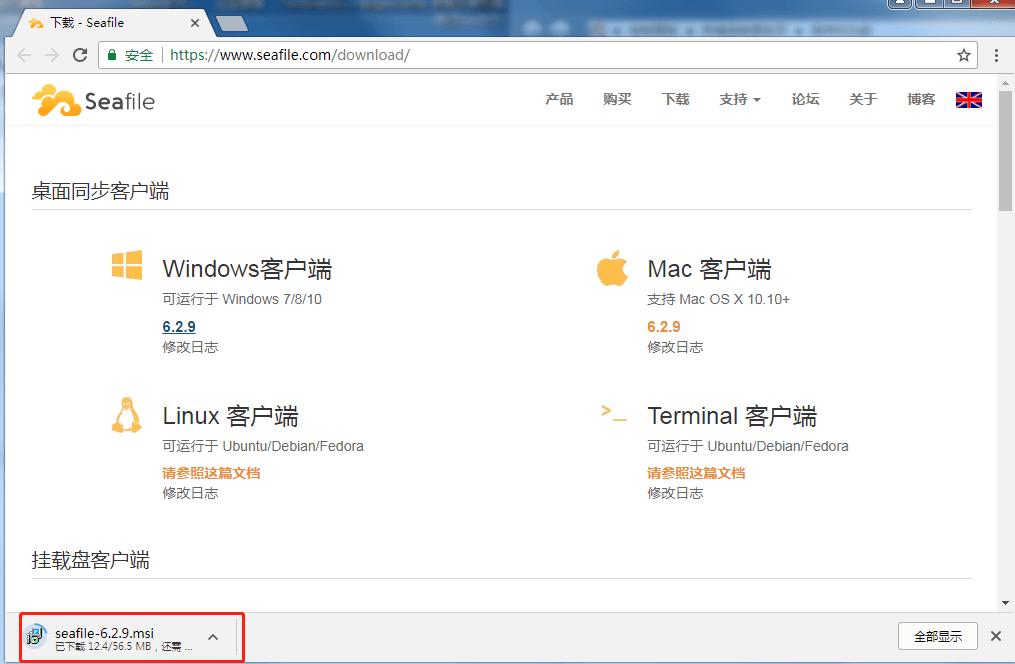Image resolution: width=1015 pixels, height=664 pixels.
Task: Click the 支持 Mac OS X 10.10+ text
Action: (719, 300)
